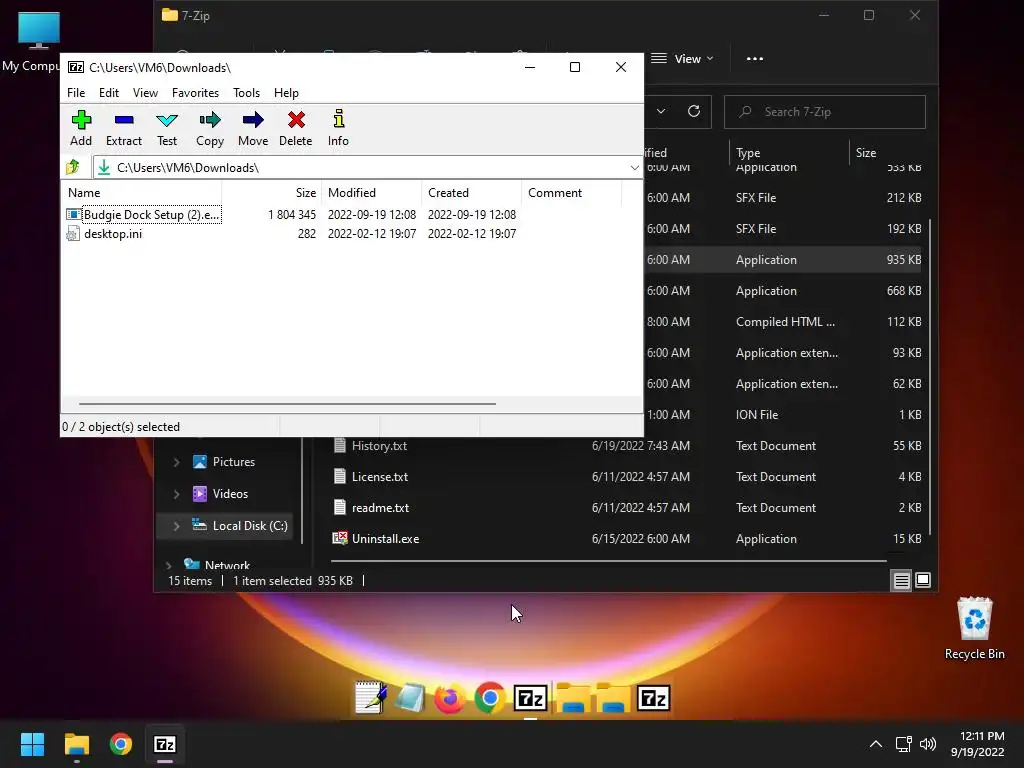Open the View menu in 7-Zip

pyautogui.click(x=145, y=93)
